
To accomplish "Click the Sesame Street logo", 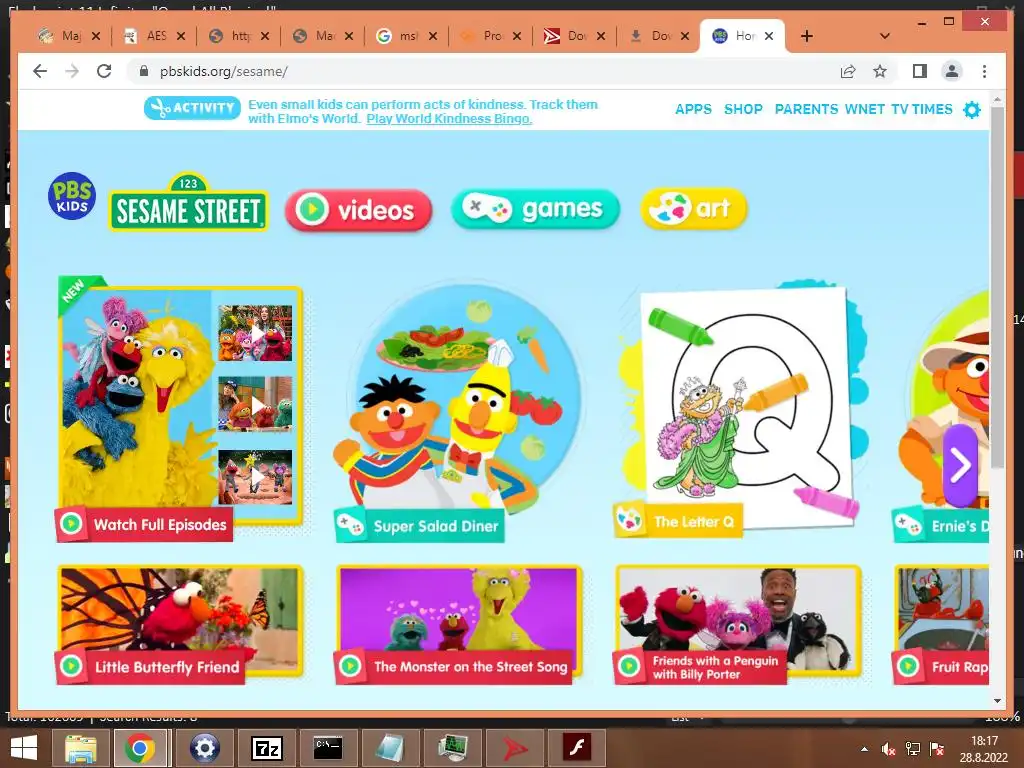I will (188, 202).
